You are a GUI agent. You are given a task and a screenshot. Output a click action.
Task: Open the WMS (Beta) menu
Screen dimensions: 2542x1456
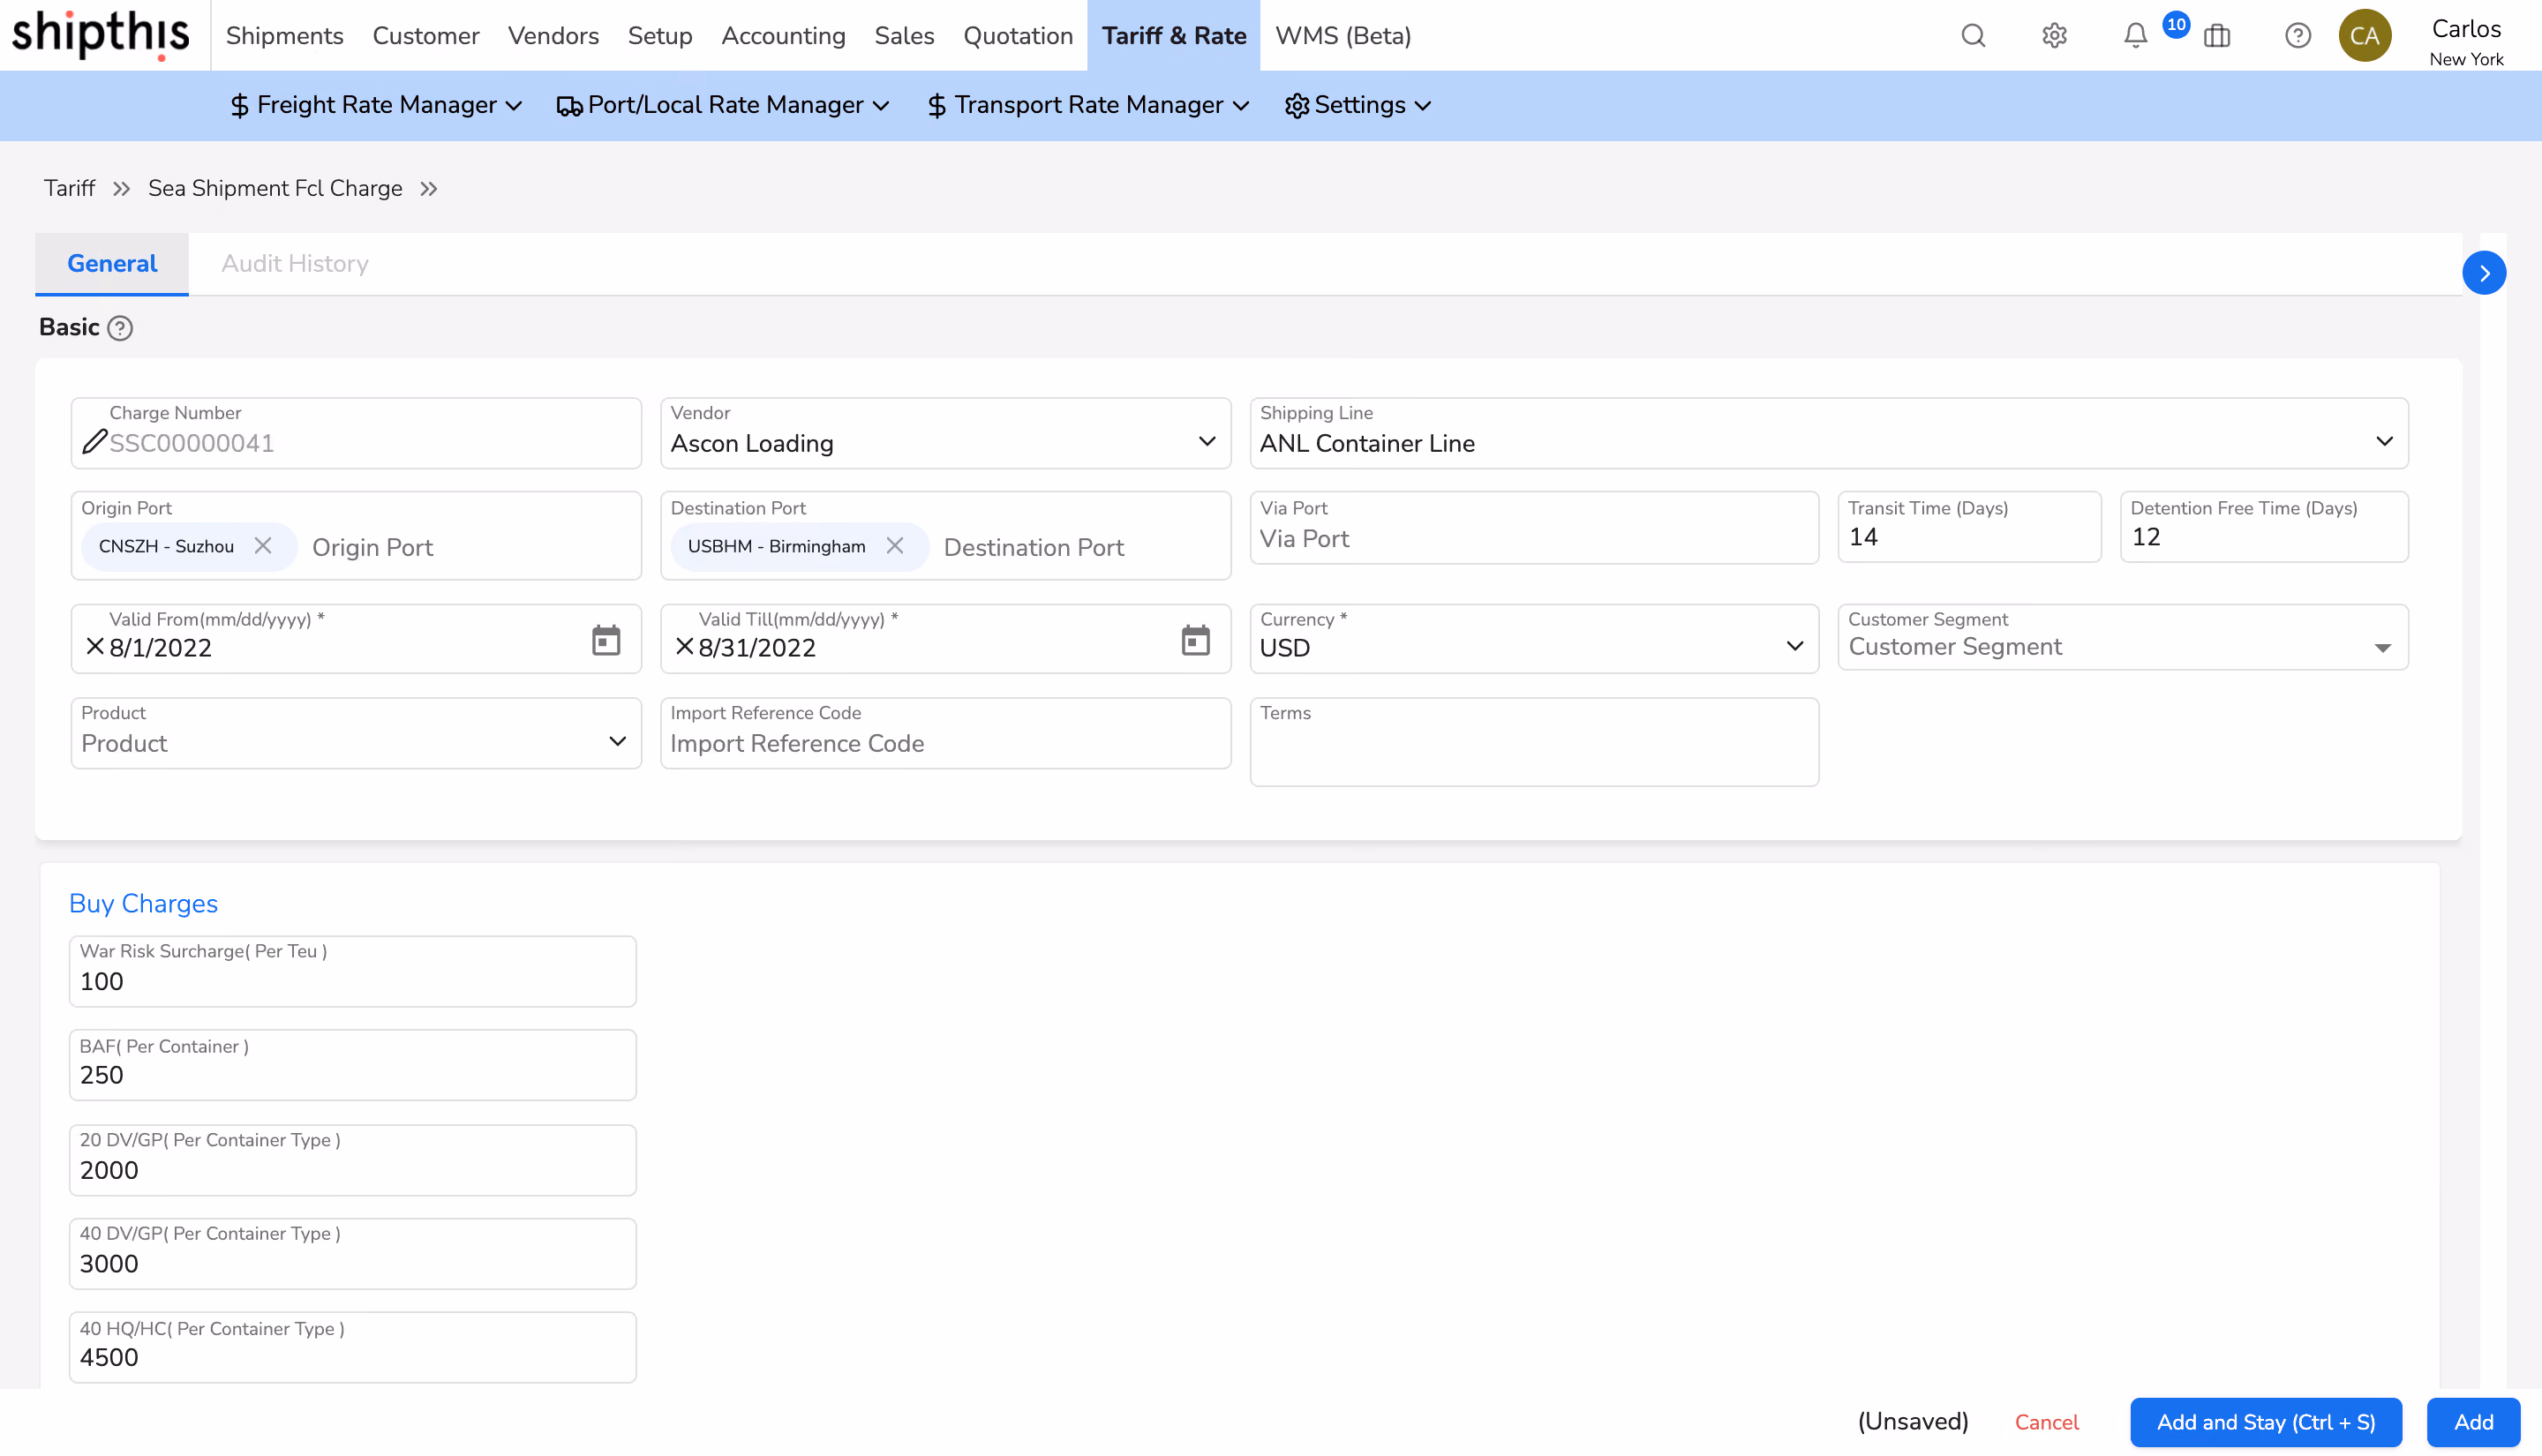(1343, 36)
